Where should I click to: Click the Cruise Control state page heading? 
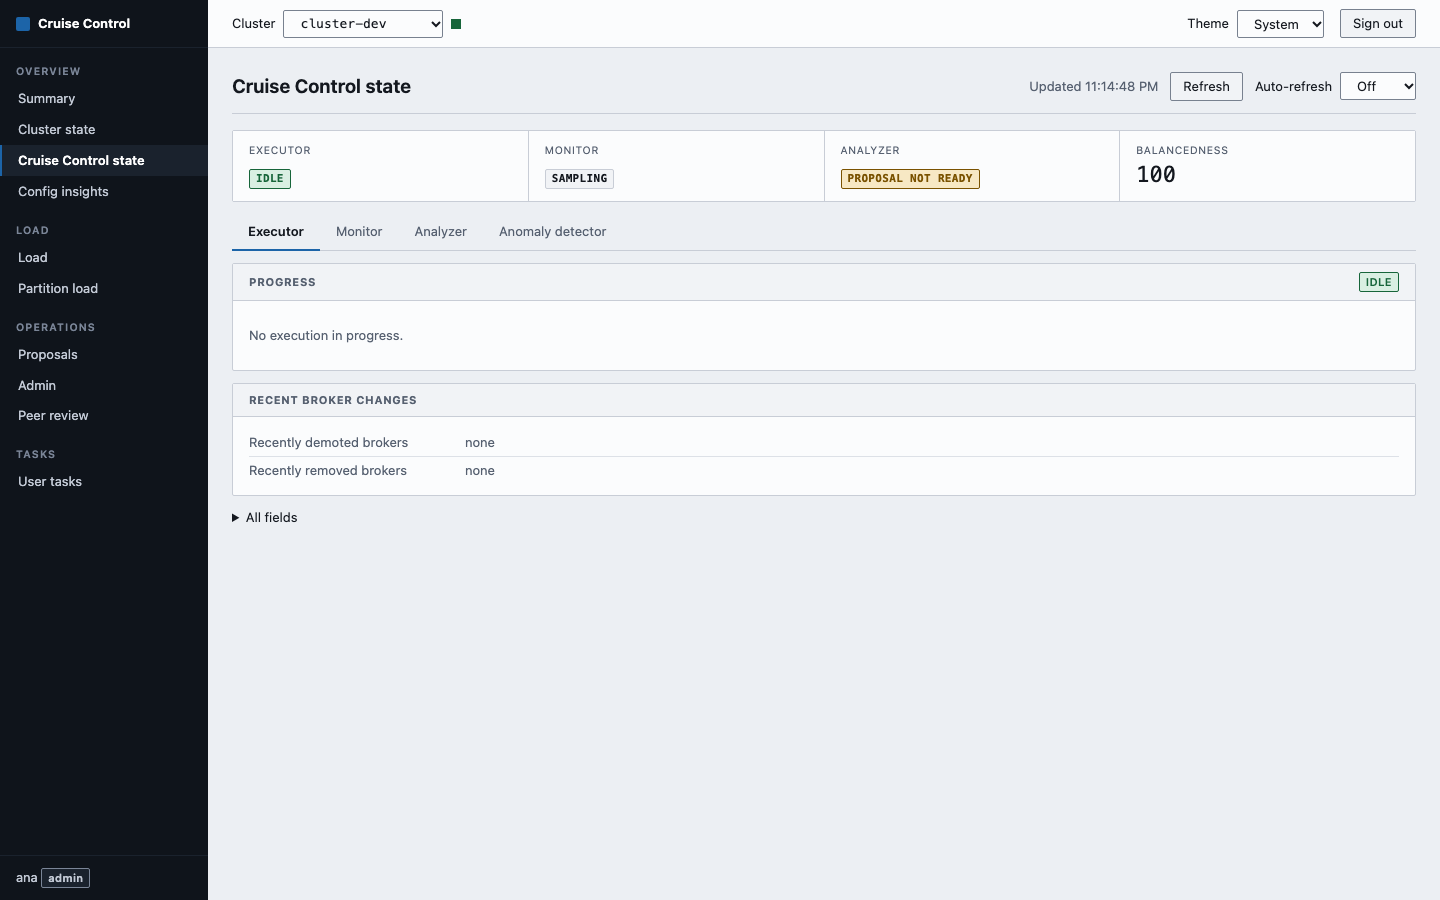pyautogui.click(x=322, y=87)
